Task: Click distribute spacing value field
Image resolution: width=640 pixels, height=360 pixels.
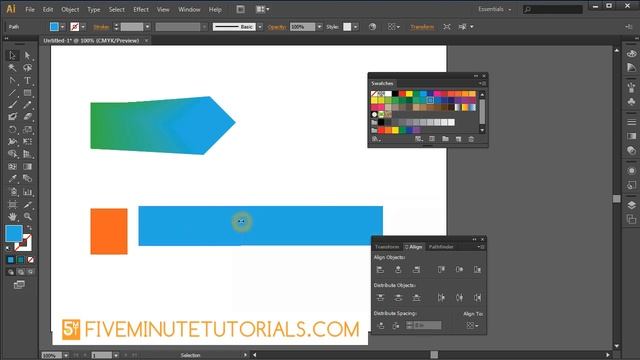Action: pyautogui.click(x=427, y=325)
